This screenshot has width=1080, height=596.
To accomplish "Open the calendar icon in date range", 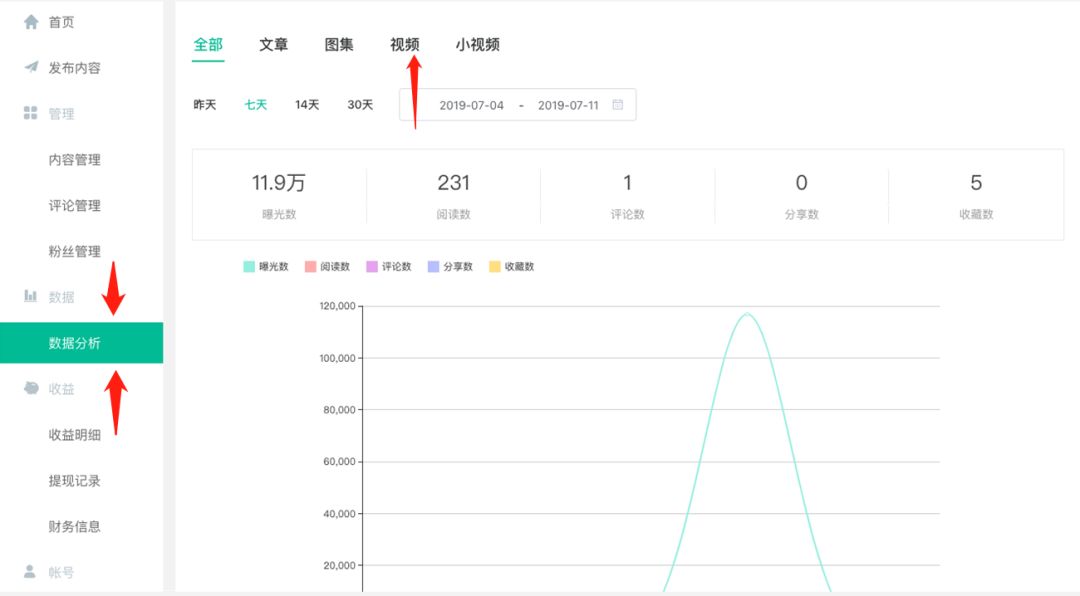I will 618,105.
